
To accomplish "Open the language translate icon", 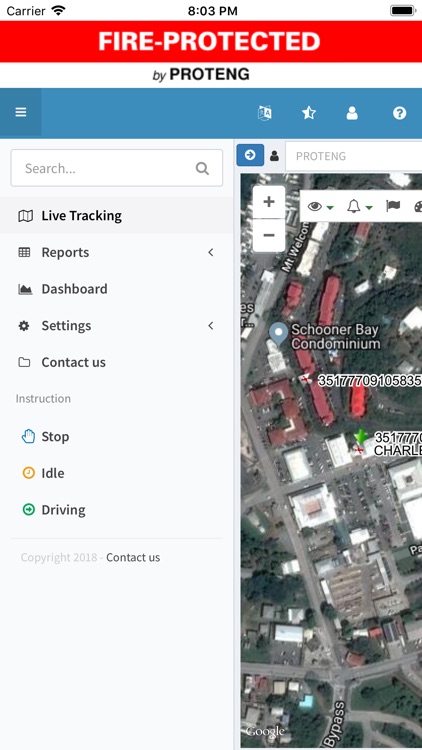I will [x=265, y=113].
